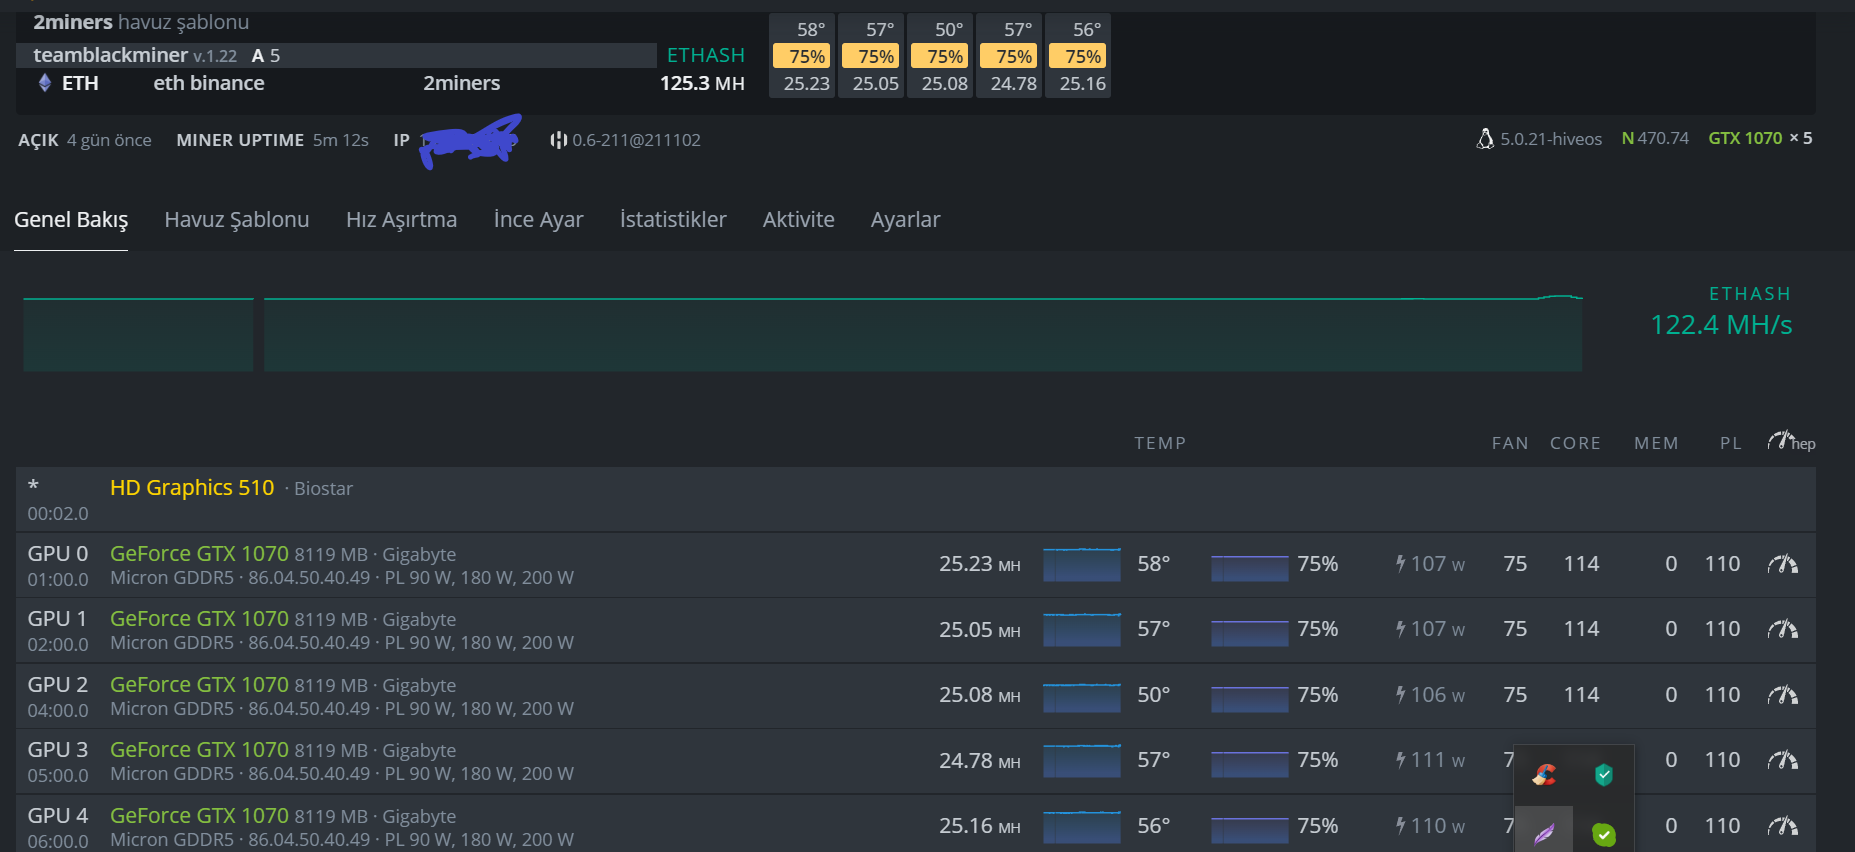Click GeForce GTX 1070 name in GPU 2 row
The image size is (1855, 852).
pos(199,685)
